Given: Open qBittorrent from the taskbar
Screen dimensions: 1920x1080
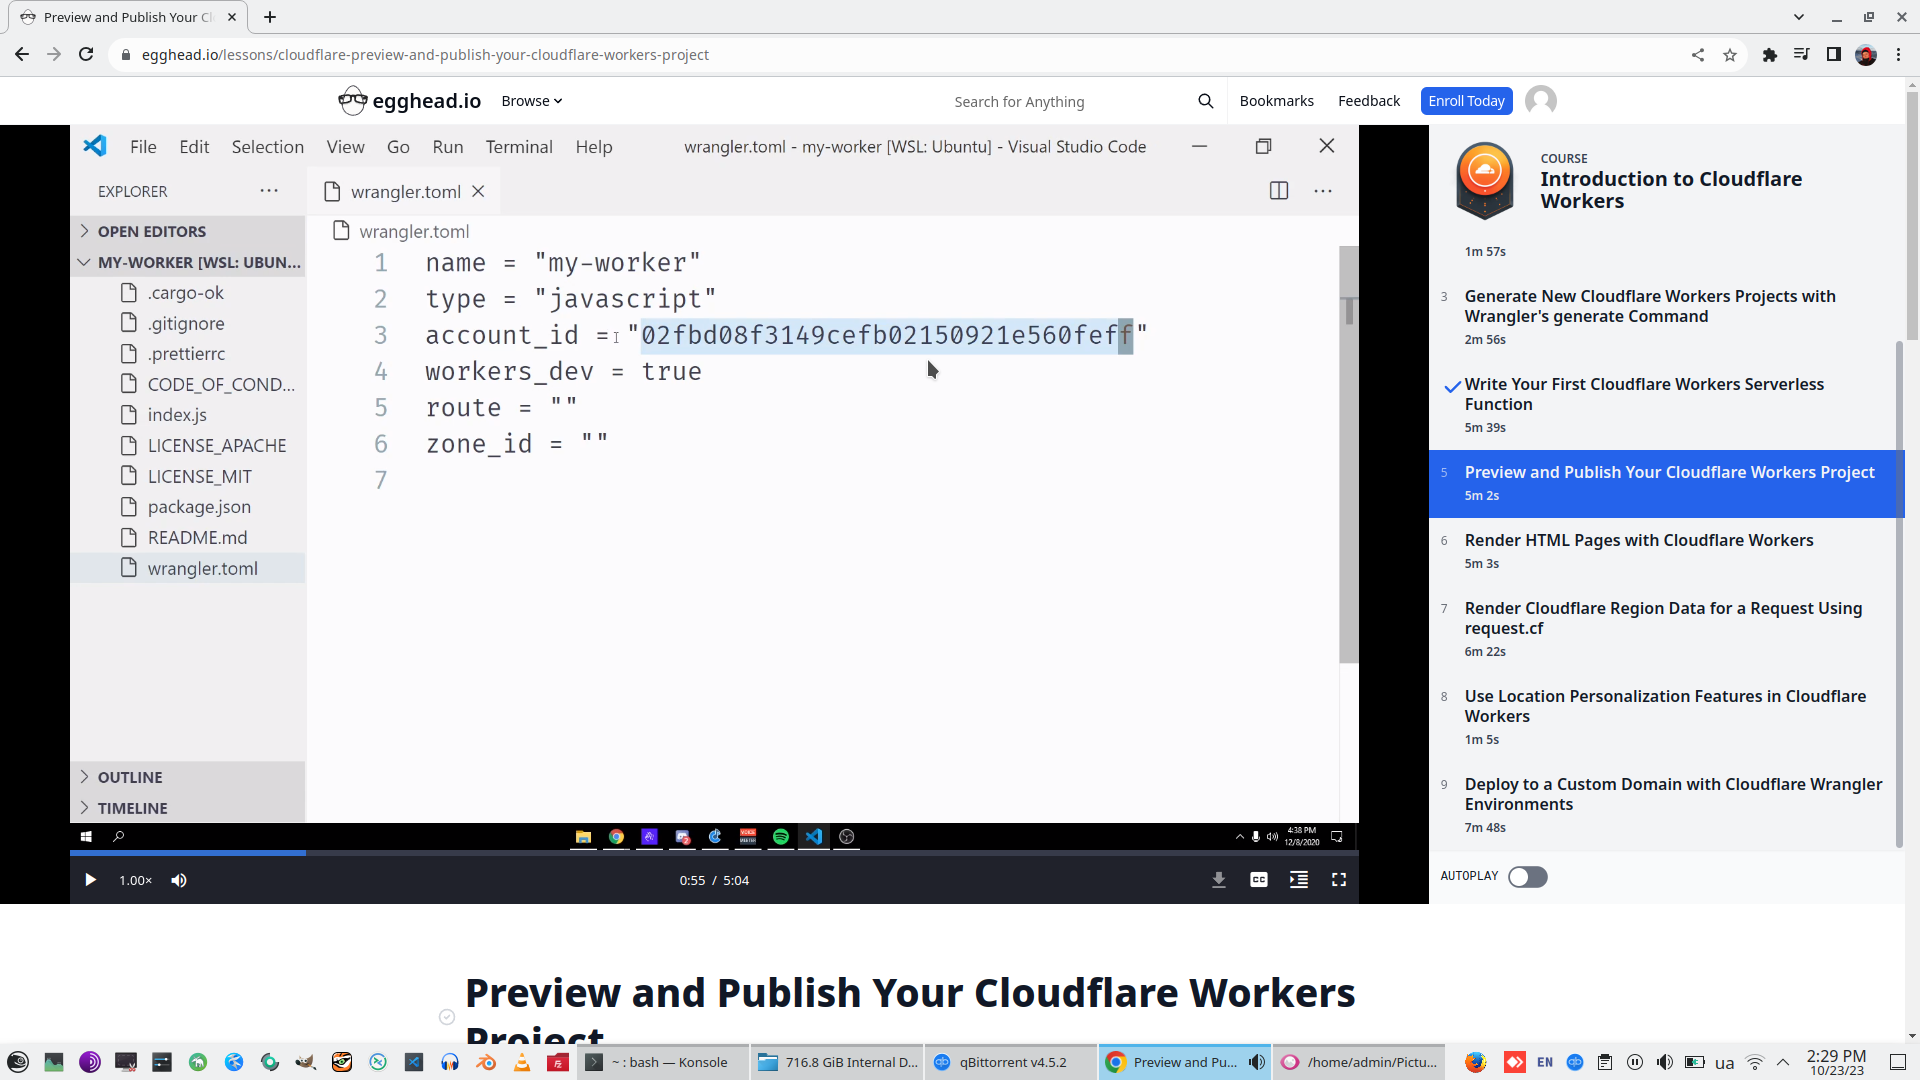Looking at the screenshot, I should coord(1010,1062).
